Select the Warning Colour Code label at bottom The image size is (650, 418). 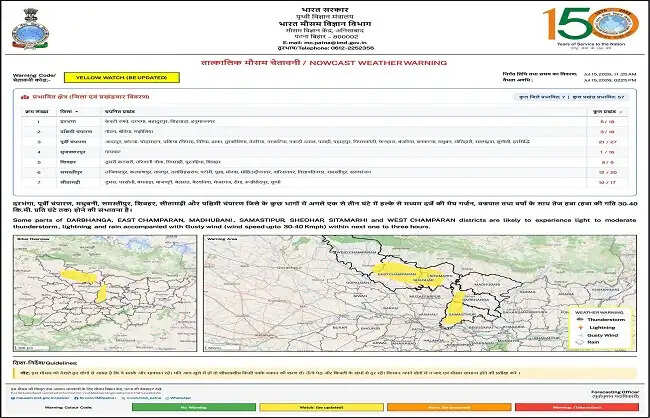pyautogui.click(x=69, y=407)
